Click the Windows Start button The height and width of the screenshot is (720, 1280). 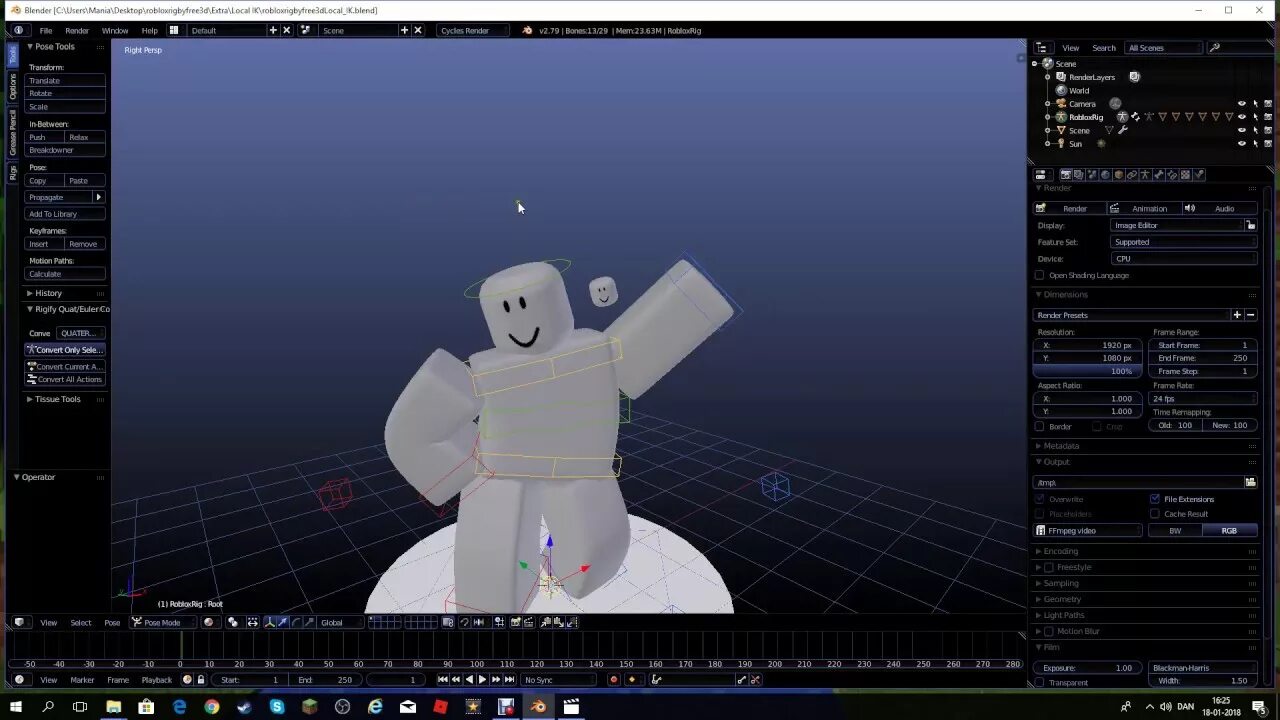(16, 706)
